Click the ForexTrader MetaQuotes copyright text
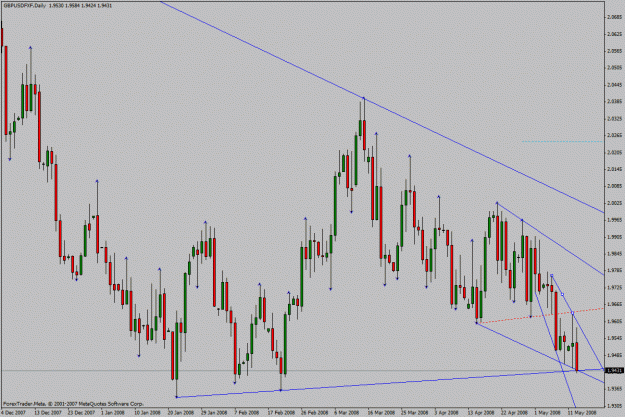The height and width of the screenshot is (417, 625). 73,404
